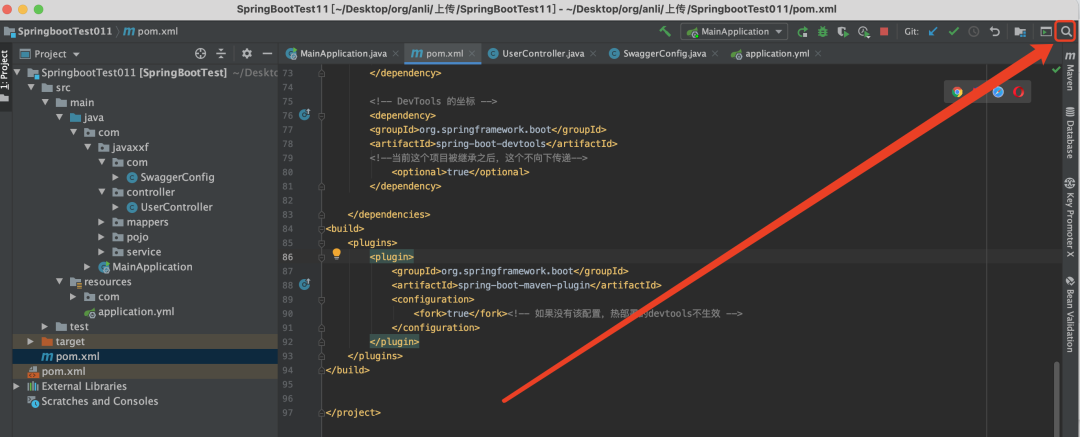Click the Run Anything icon in toolbar
The width and height of the screenshot is (1080, 437).
click(x=1046, y=32)
